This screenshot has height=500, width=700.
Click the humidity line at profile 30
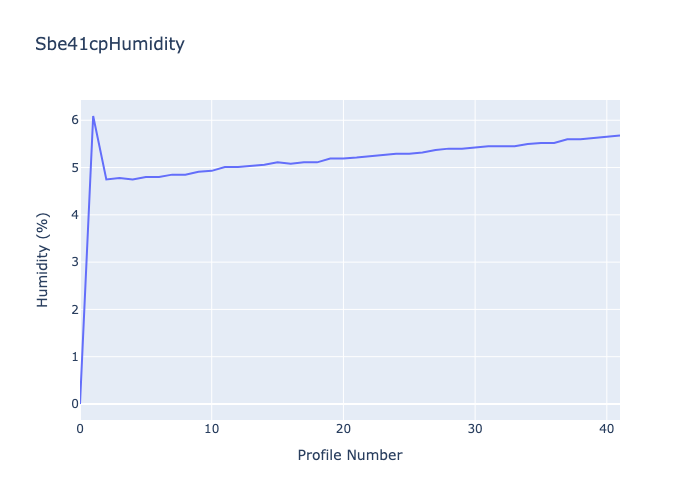475,147
